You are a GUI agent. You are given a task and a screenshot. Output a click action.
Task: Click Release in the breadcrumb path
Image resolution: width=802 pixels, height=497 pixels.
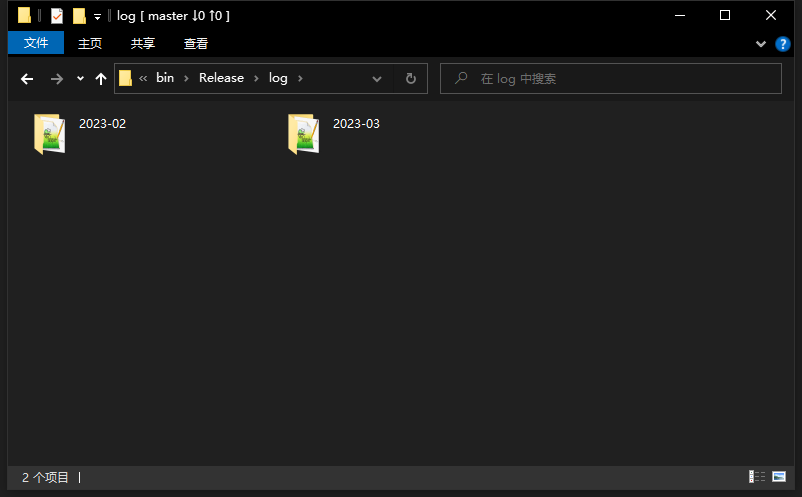pyautogui.click(x=221, y=78)
